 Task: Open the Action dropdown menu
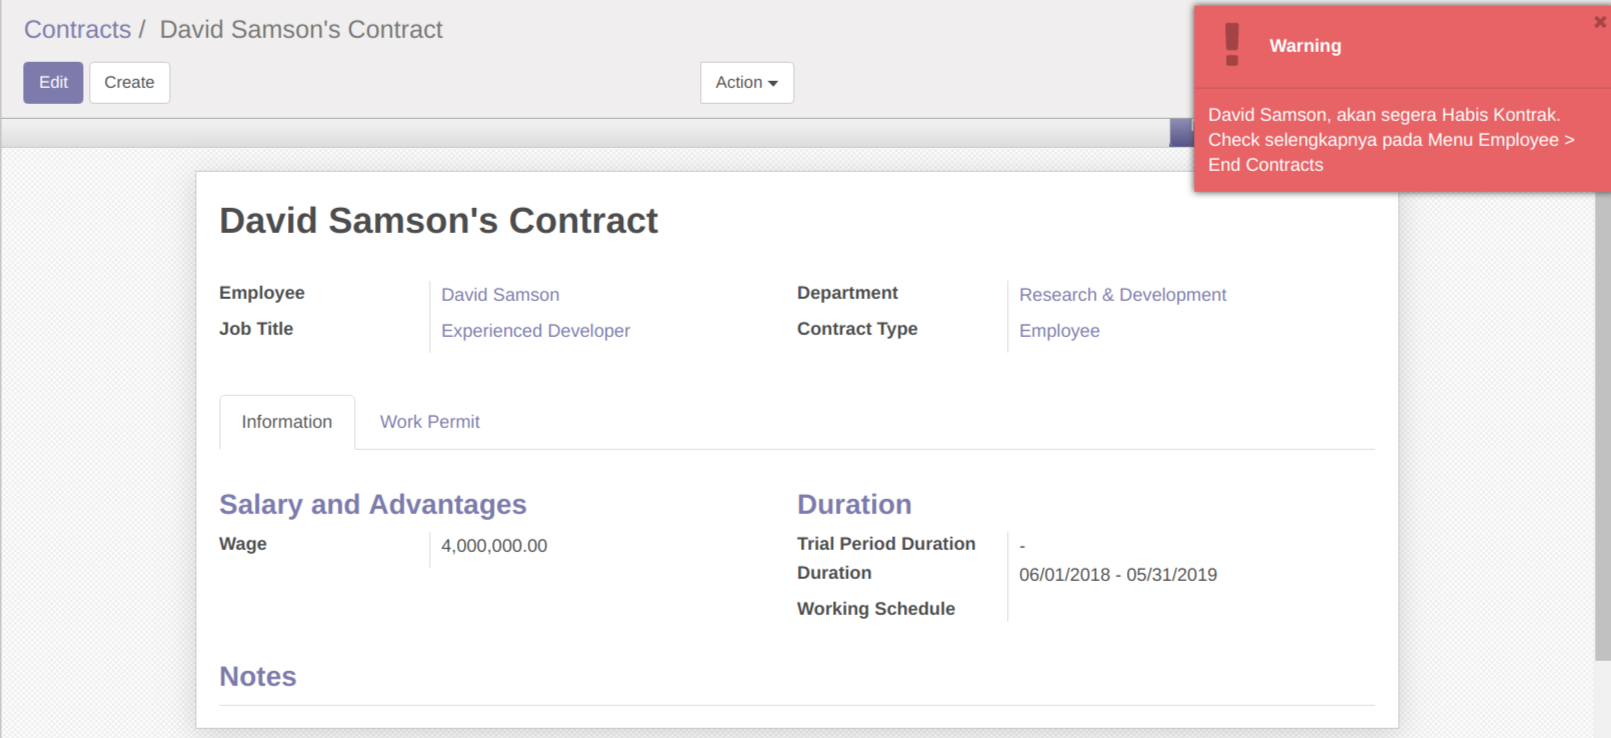pos(746,83)
